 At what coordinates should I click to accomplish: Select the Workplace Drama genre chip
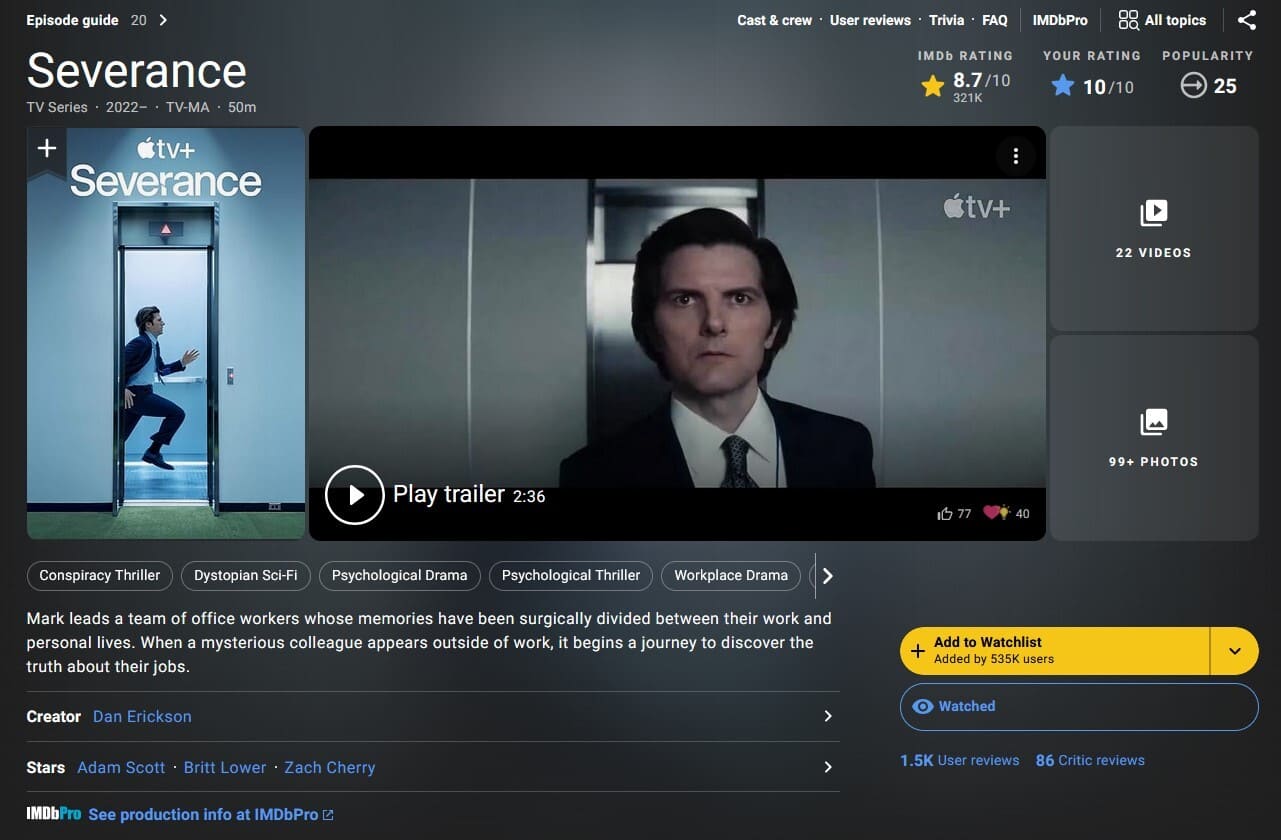(x=731, y=575)
